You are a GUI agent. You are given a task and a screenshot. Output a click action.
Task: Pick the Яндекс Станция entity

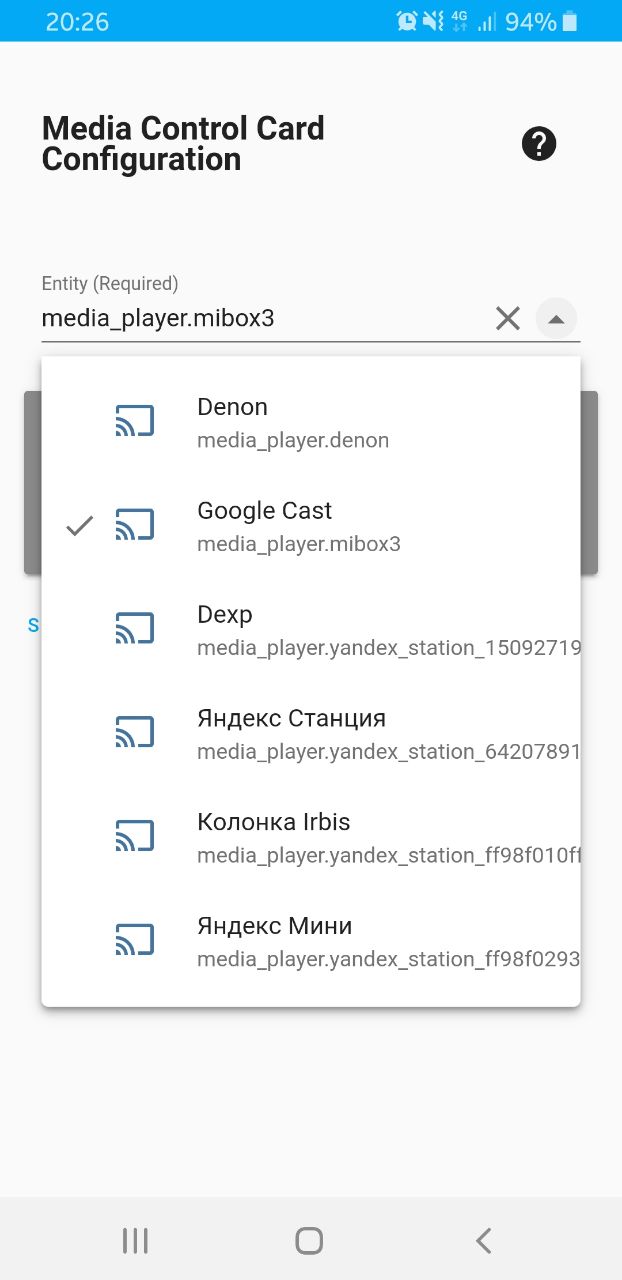[311, 734]
